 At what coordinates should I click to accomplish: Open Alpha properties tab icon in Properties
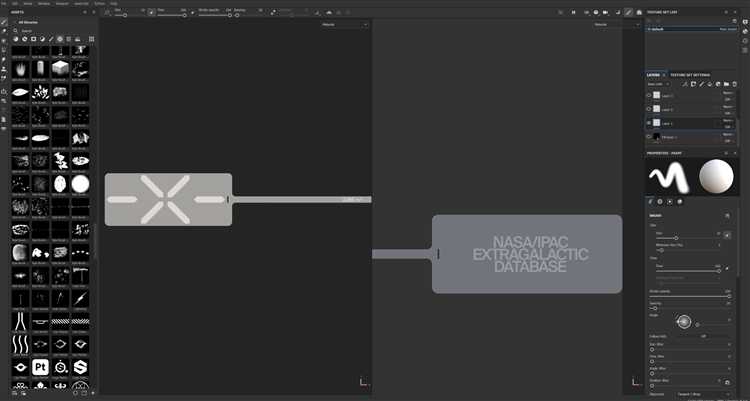[x=660, y=202]
